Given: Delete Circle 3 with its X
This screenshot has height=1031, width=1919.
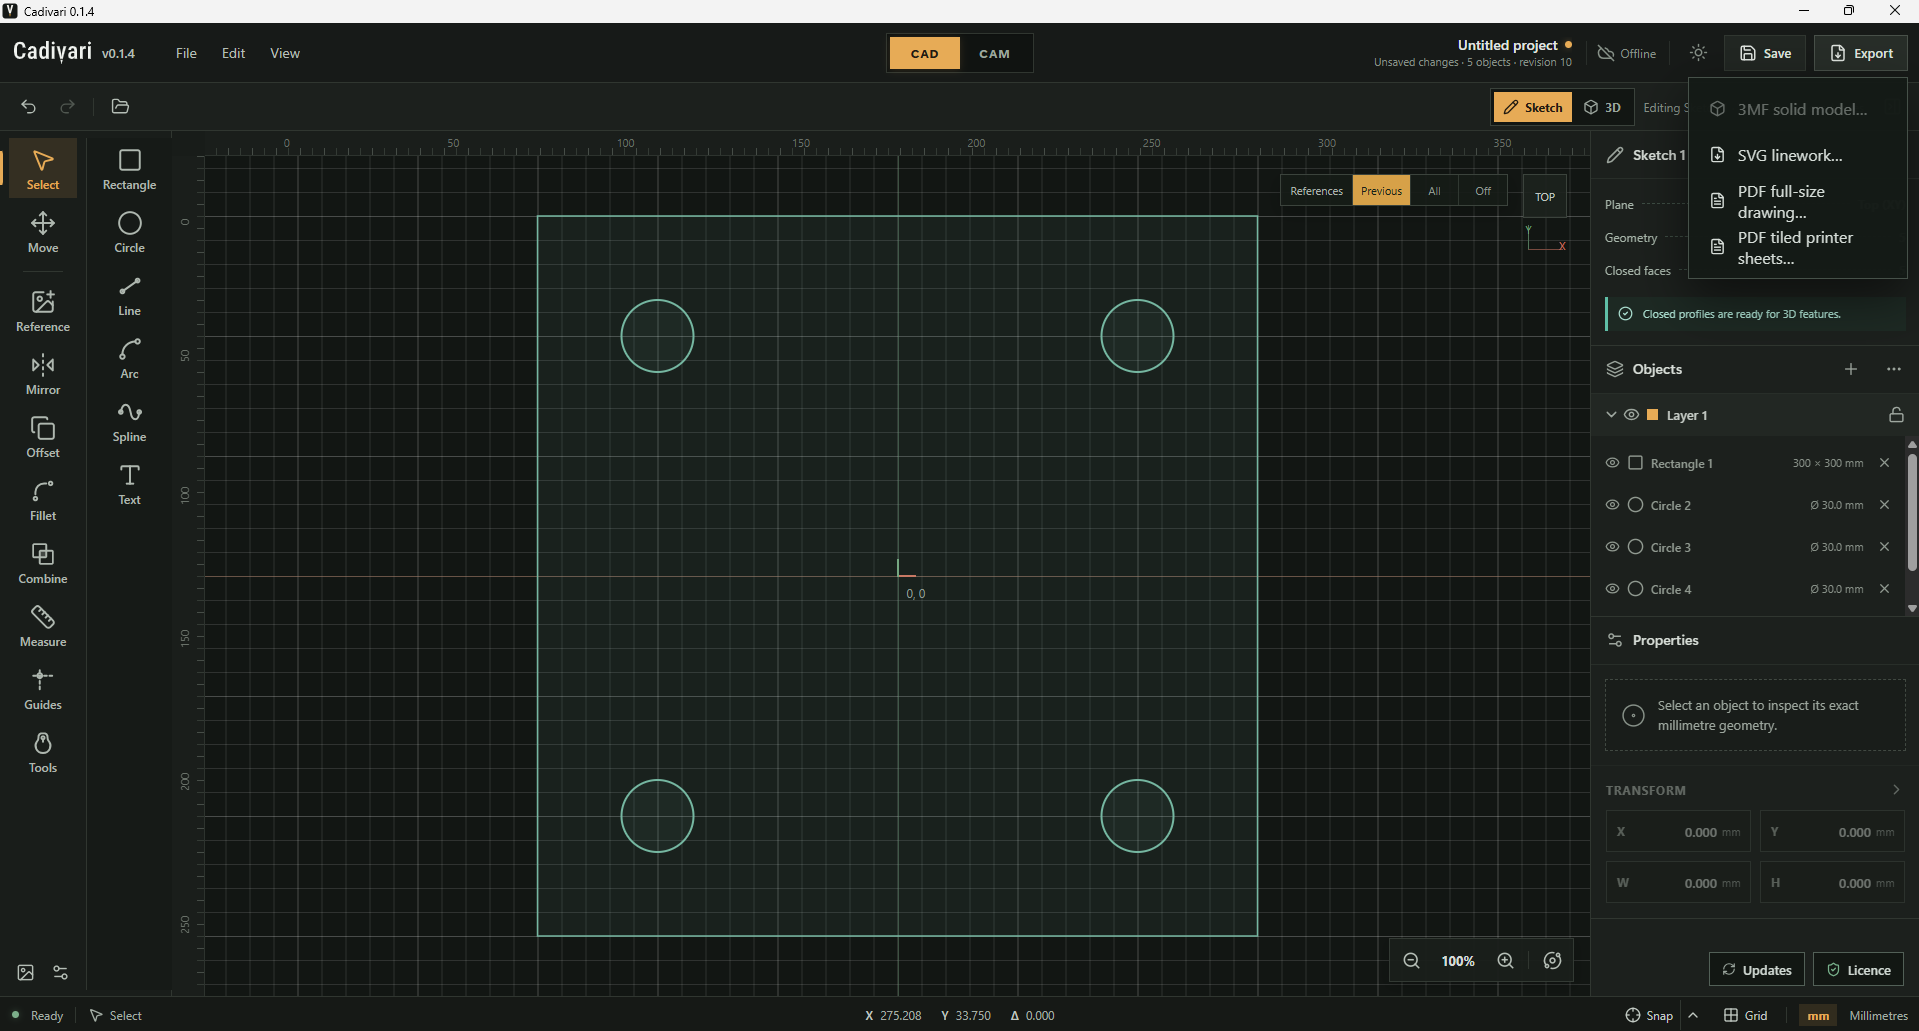Looking at the screenshot, I should point(1884,547).
